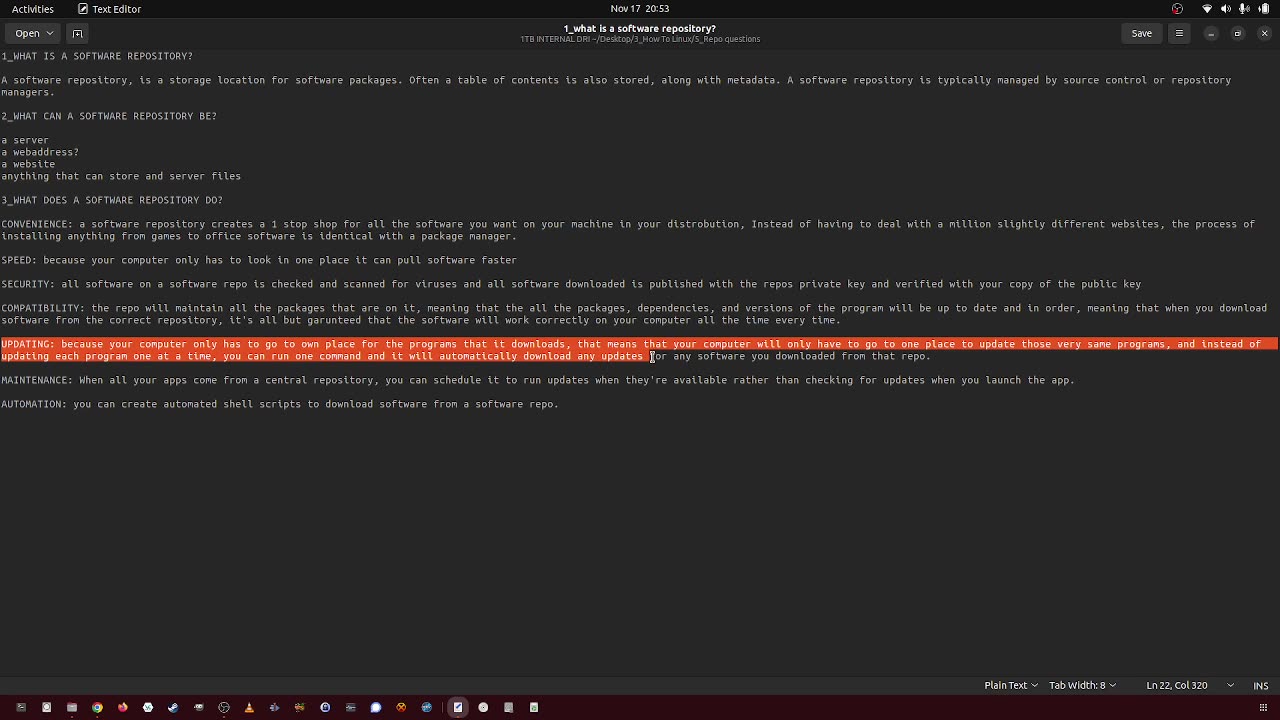Click the word 'AUTOMATION:' in the text

click(x=34, y=404)
